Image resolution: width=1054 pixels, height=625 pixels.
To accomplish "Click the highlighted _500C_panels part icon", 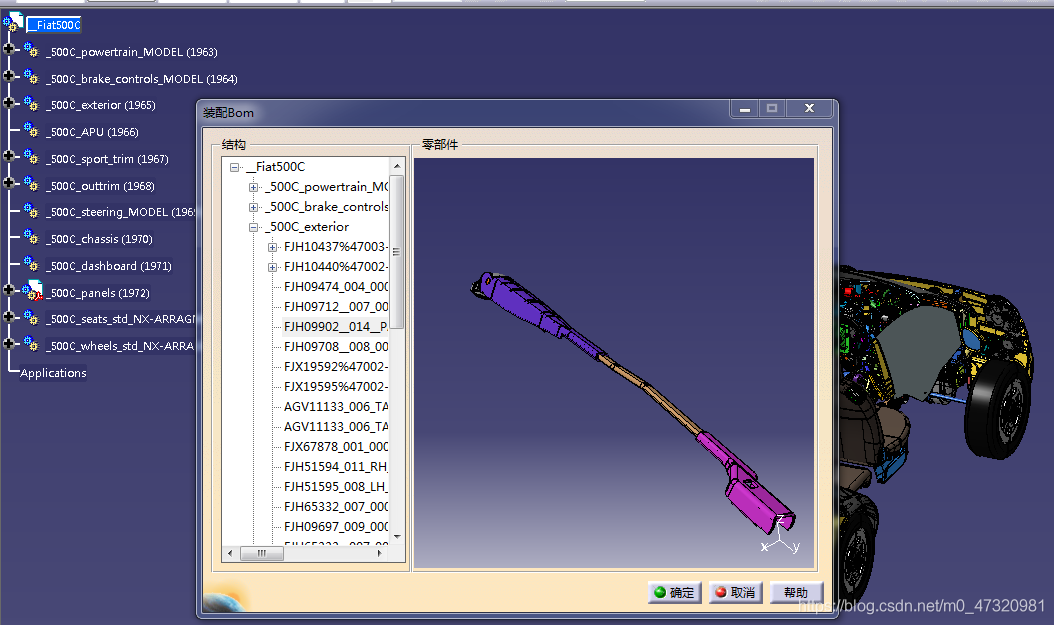I will tap(31, 291).
